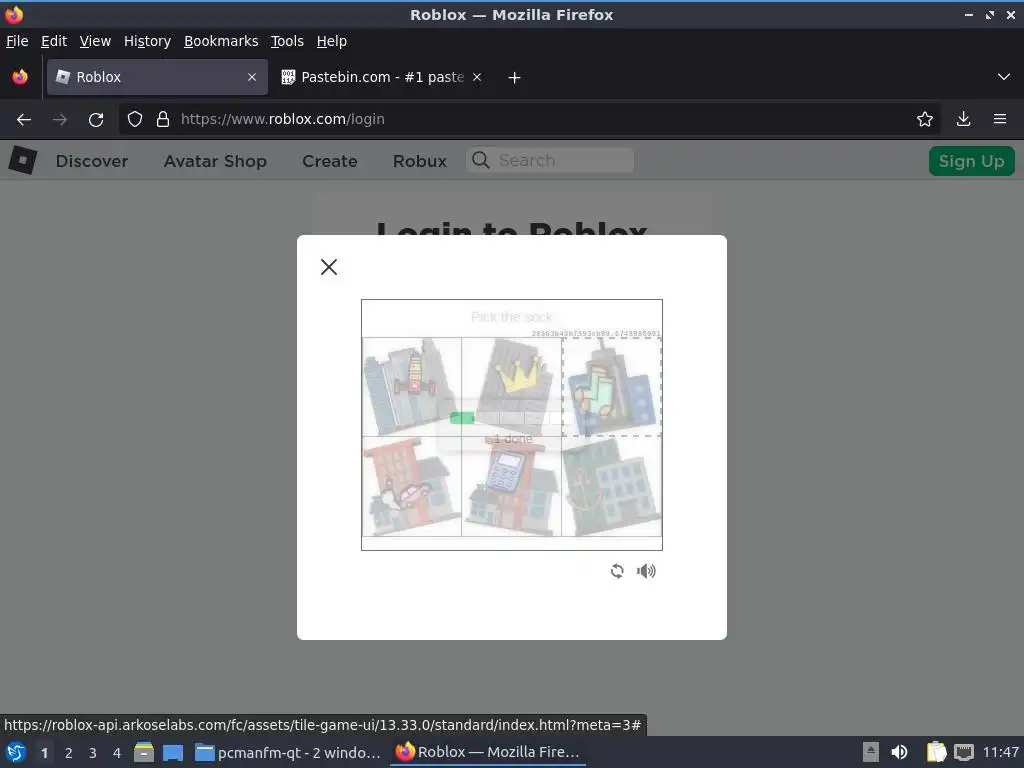Viewport: 1024px width, 768px height.
Task: Switch to virtual desktop 2
Action: pyautogui.click(x=68, y=753)
